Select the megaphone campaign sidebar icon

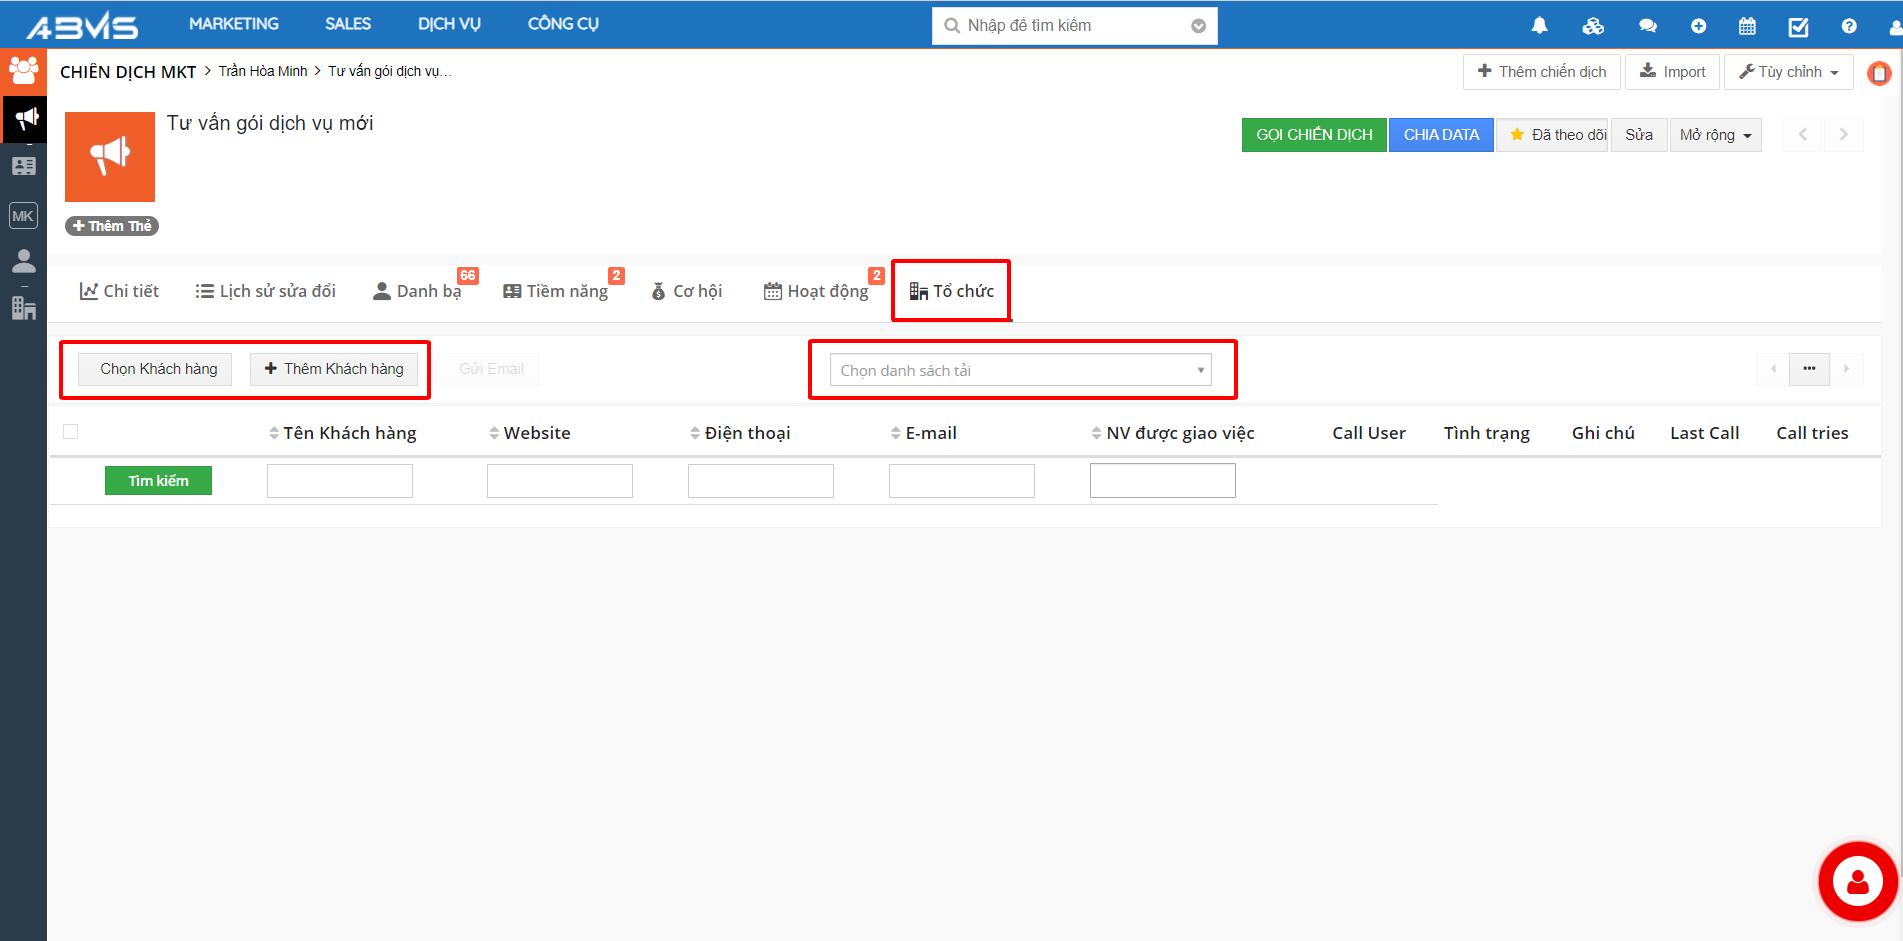[x=24, y=119]
